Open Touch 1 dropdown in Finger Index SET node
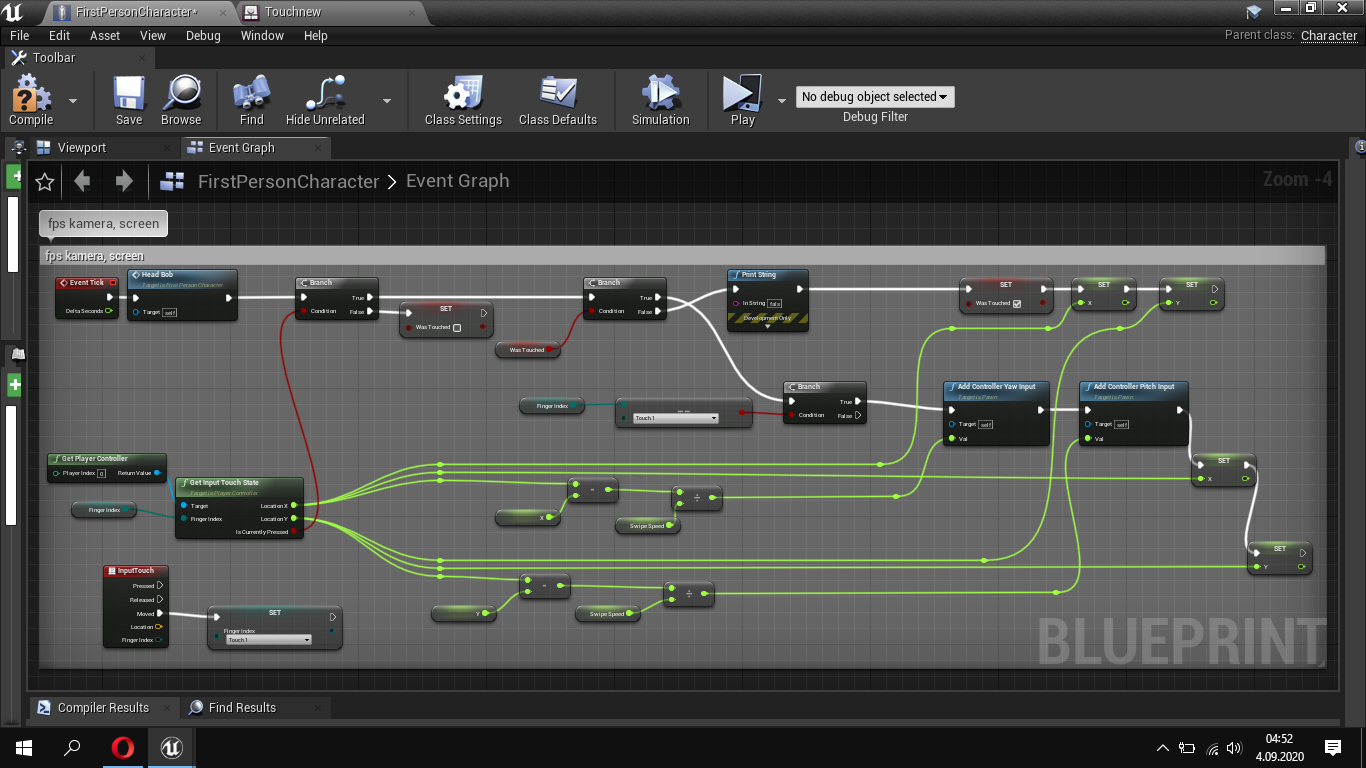Image resolution: width=1366 pixels, height=768 pixels. coord(268,639)
